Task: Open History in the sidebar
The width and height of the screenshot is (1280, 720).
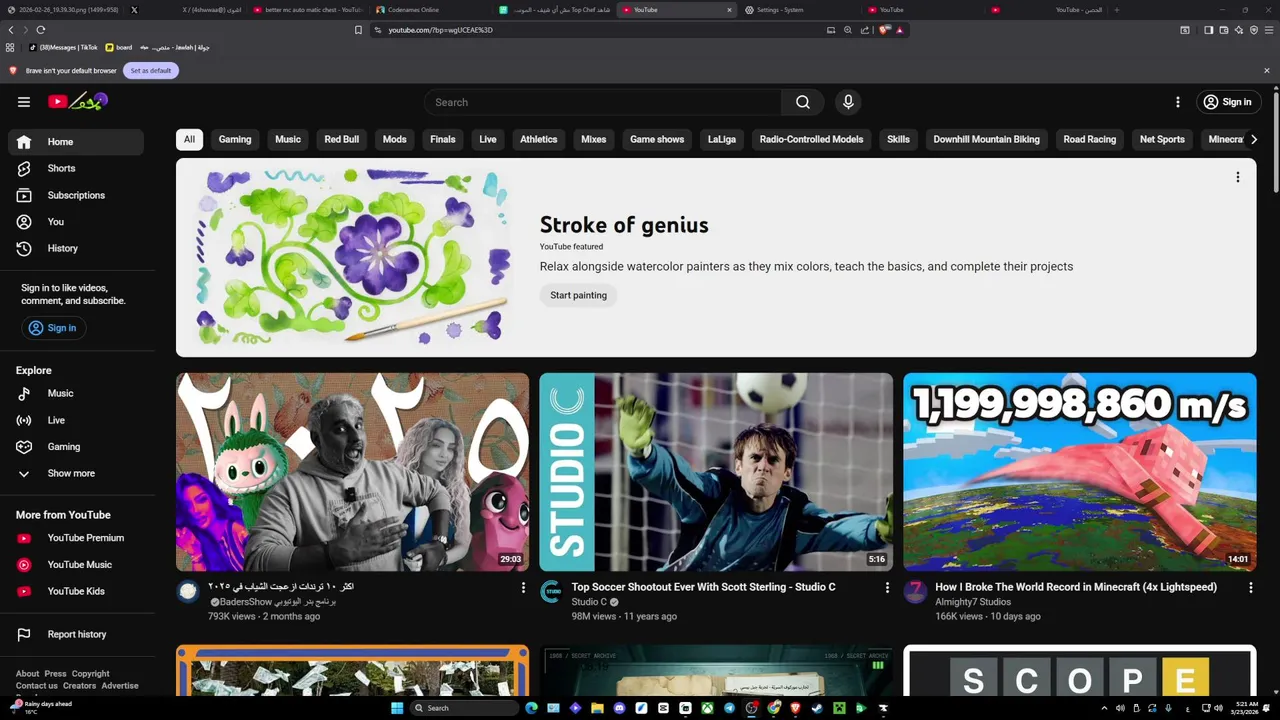Action: coord(76,248)
